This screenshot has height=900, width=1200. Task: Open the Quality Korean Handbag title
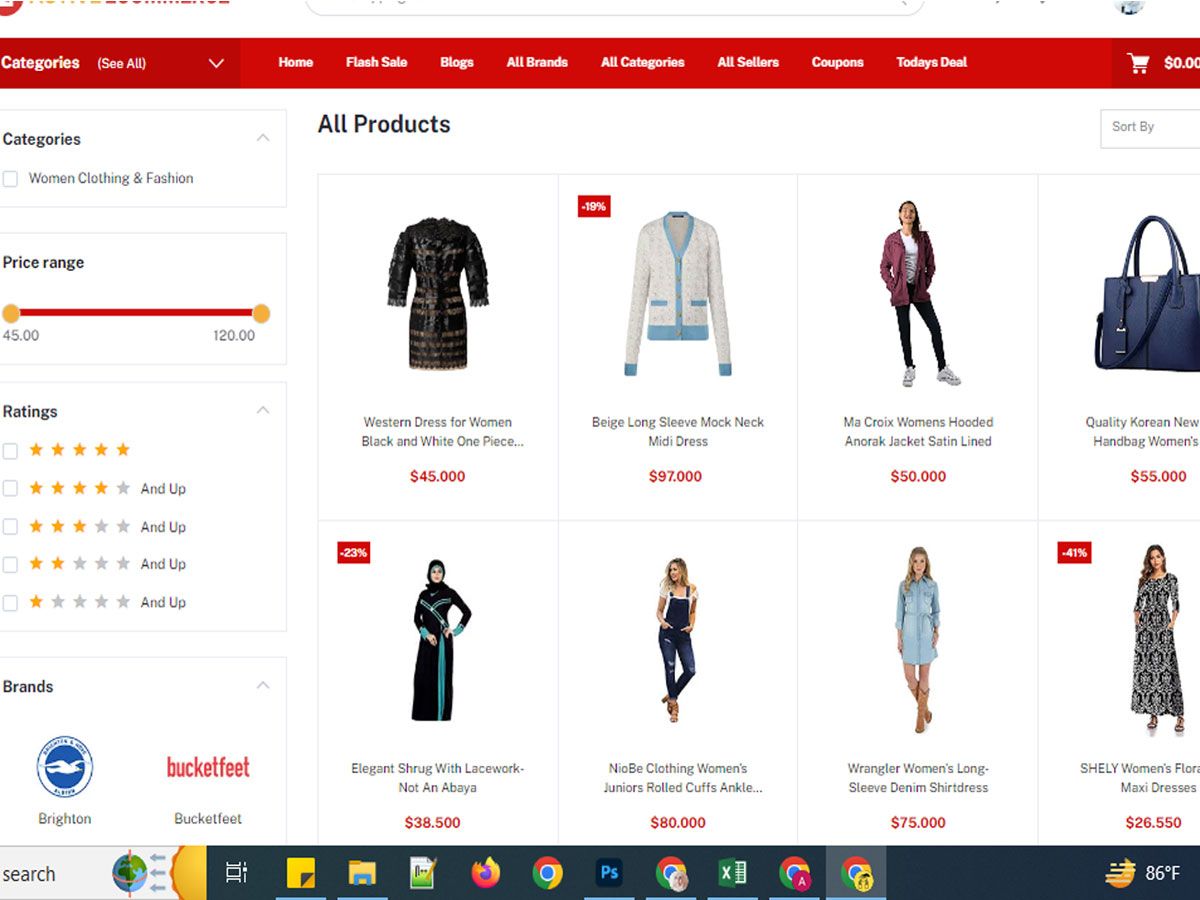click(x=1143, y=431)
